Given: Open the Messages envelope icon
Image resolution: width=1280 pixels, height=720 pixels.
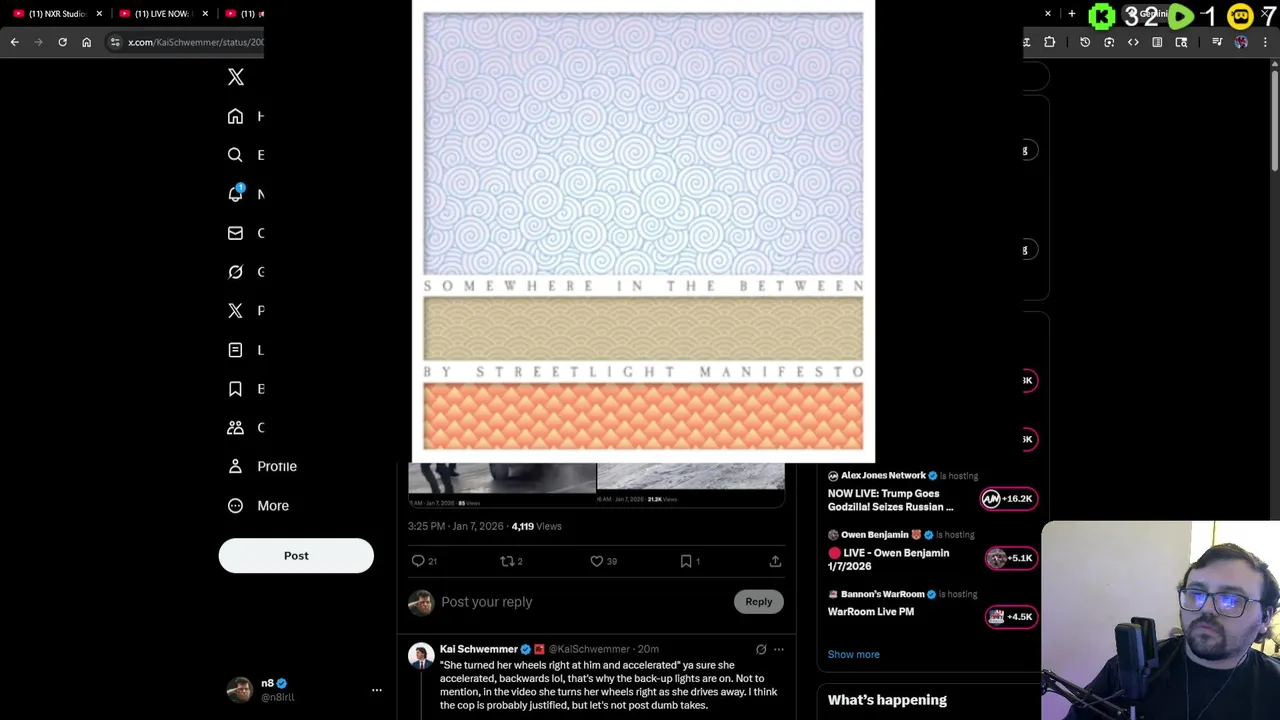Looking at the screenshot, I should pos(235,233).
